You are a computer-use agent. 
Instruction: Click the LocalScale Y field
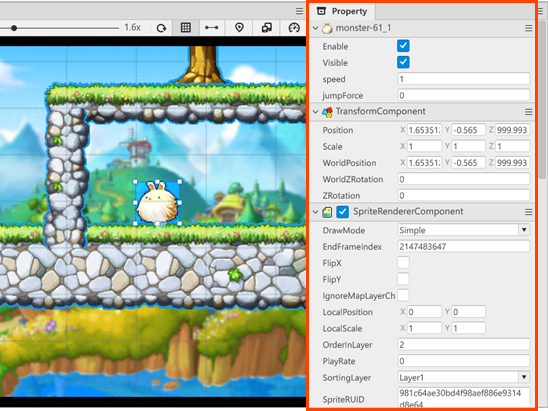(x=469, y=328)
